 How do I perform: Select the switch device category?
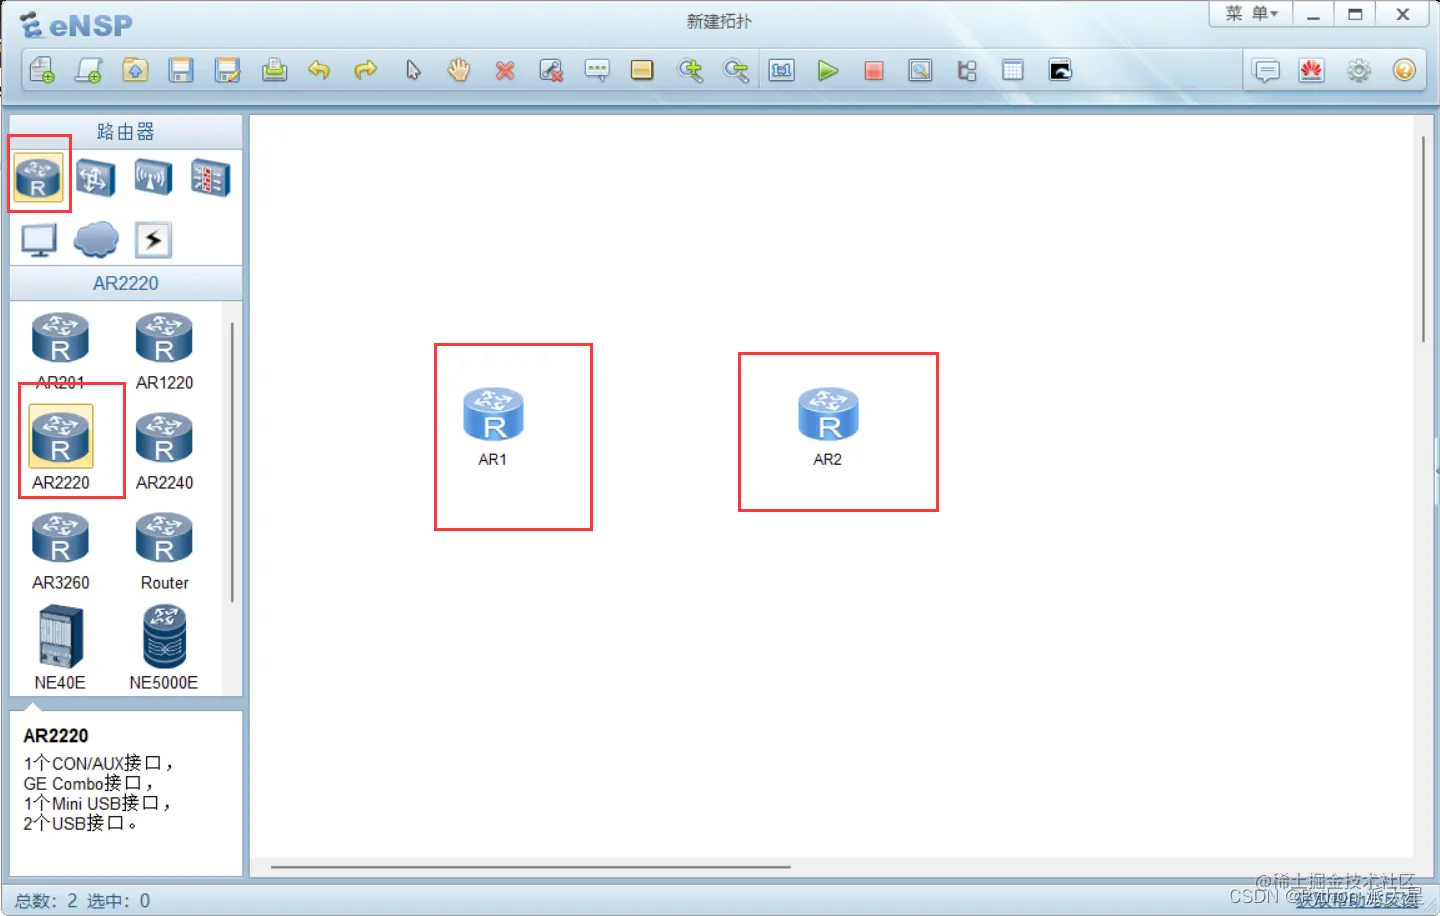[95, 178]
